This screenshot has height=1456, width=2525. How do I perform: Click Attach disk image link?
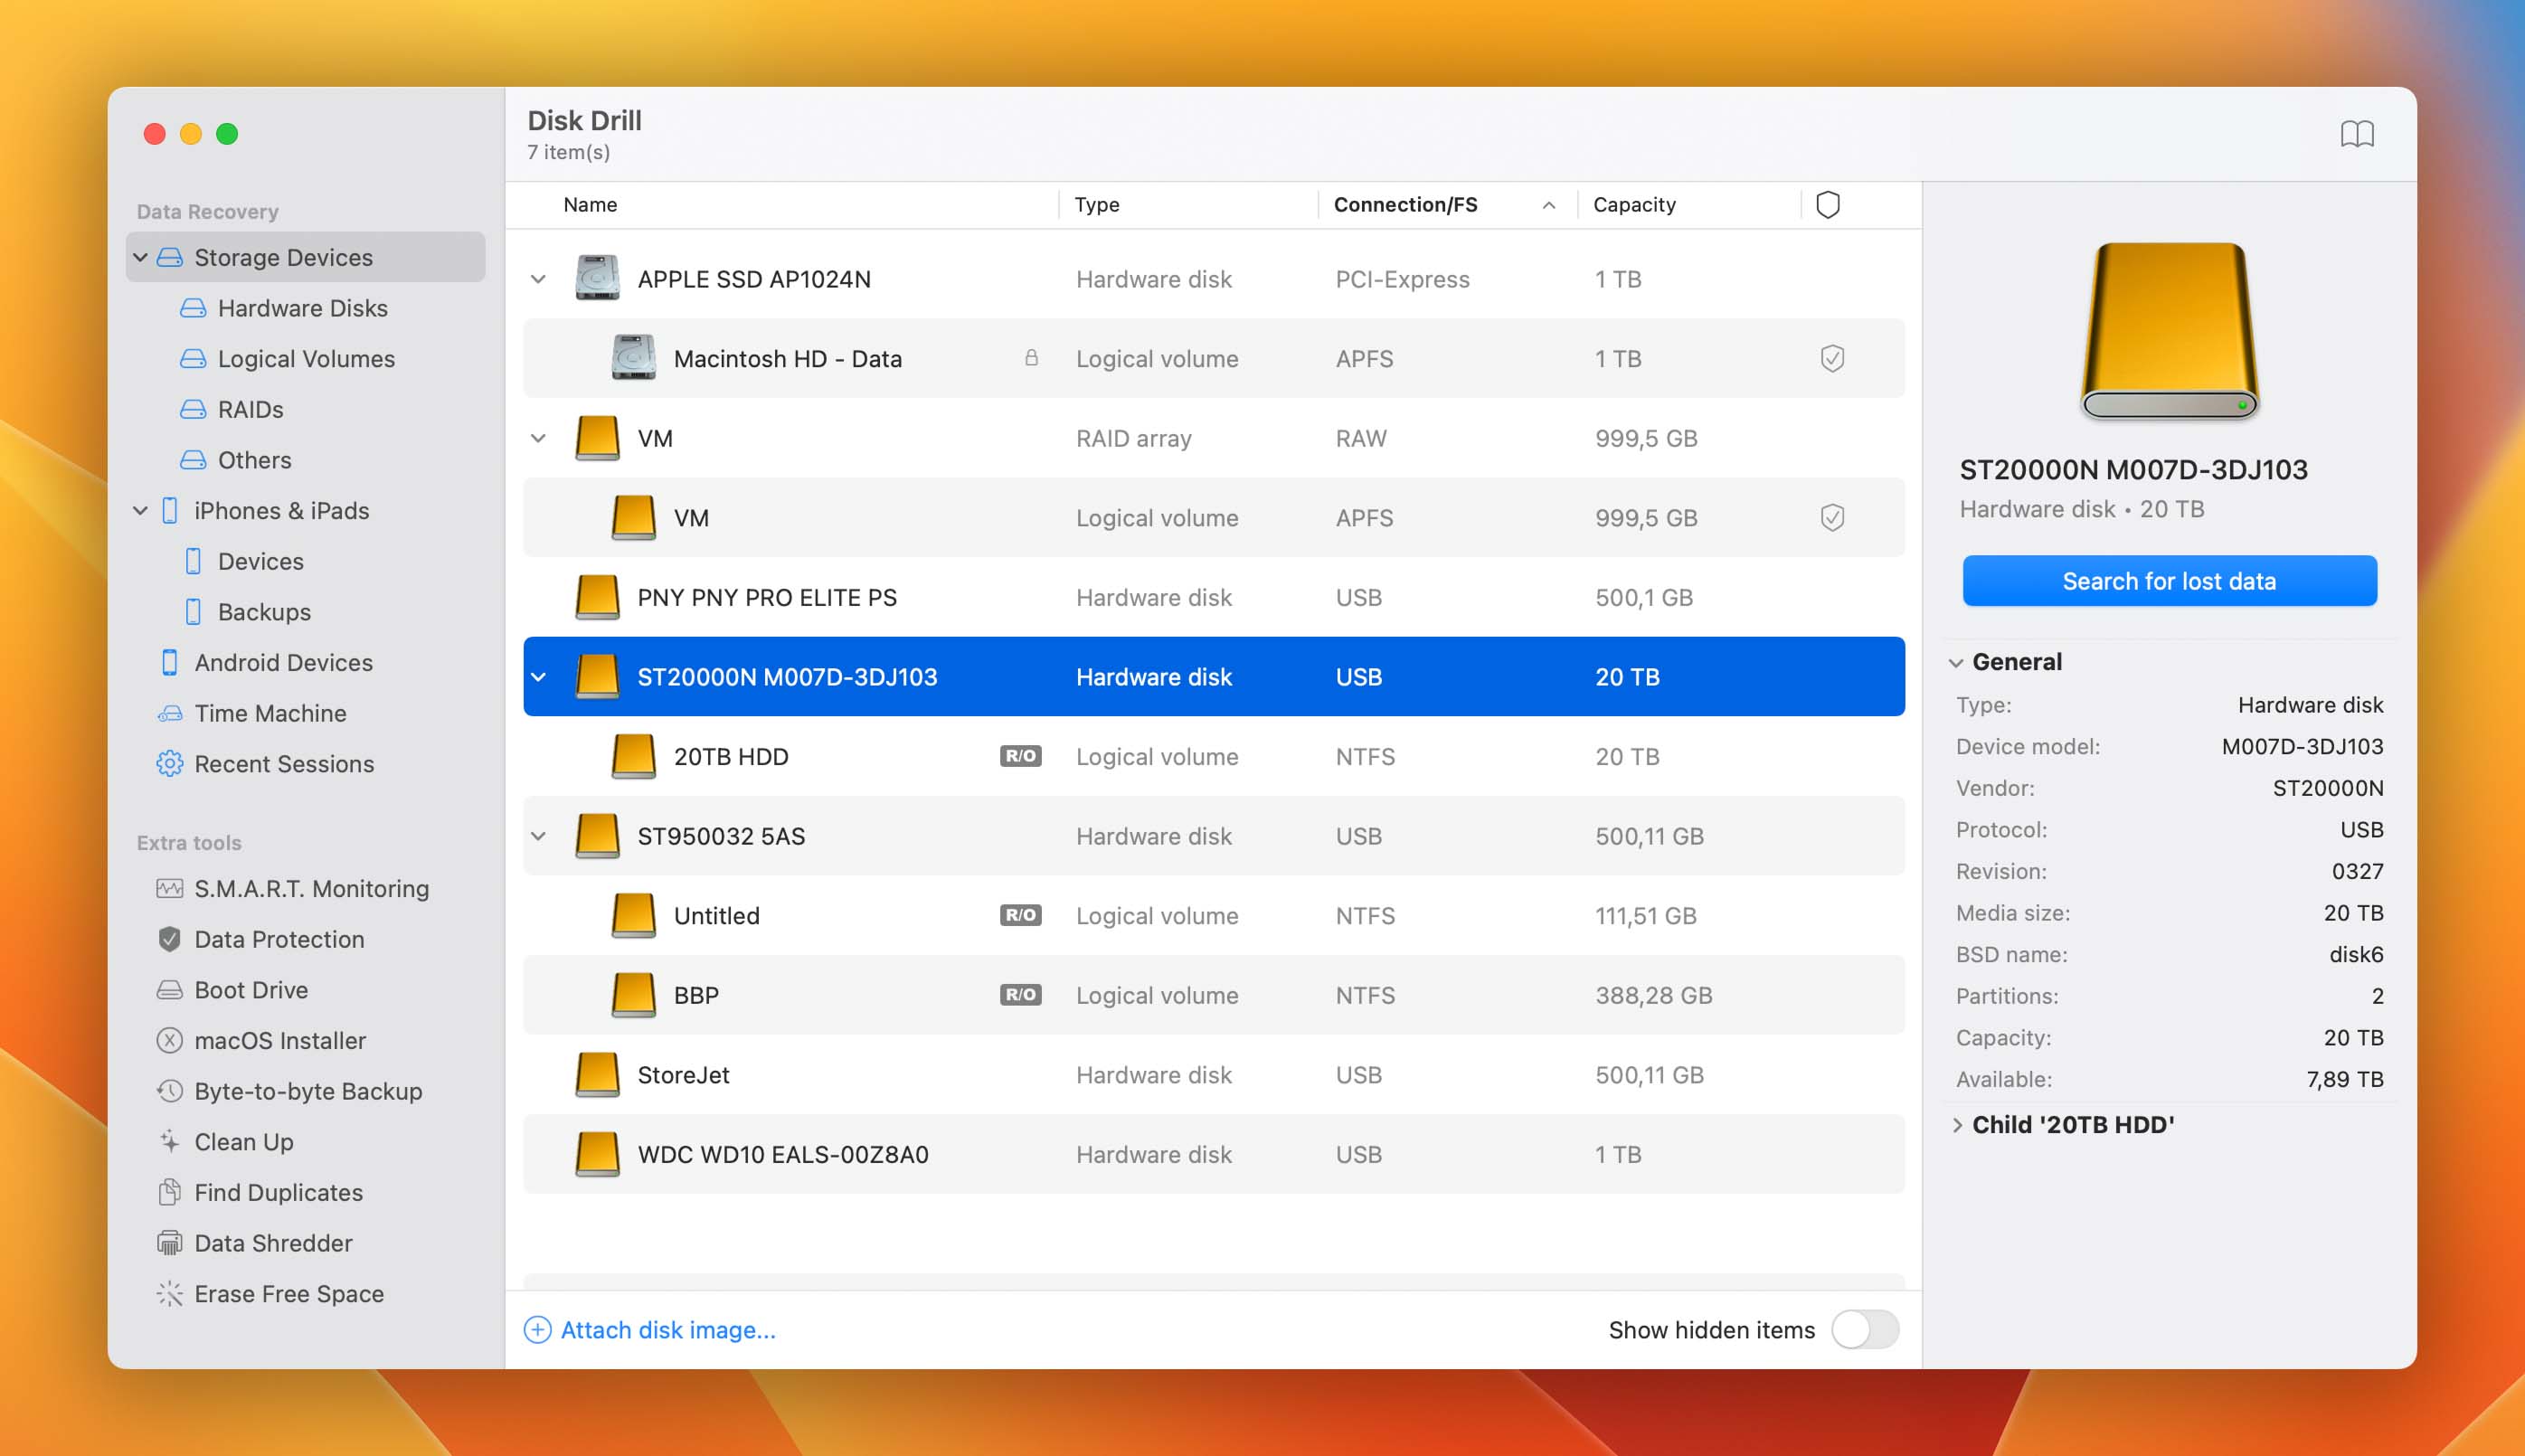click(667, 1331)
